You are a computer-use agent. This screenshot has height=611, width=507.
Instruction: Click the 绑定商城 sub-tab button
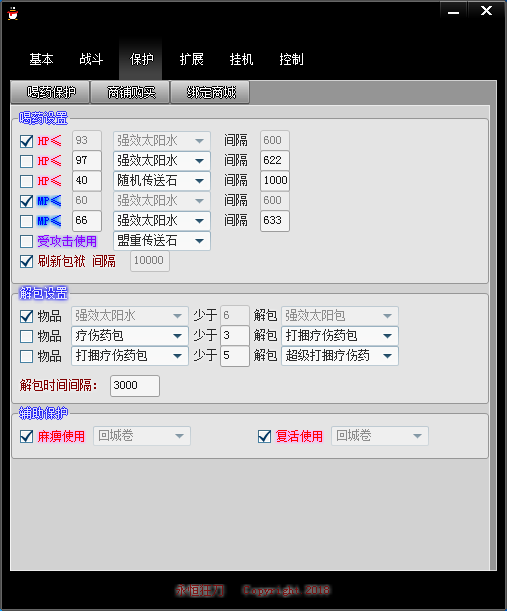coord(210,92)
